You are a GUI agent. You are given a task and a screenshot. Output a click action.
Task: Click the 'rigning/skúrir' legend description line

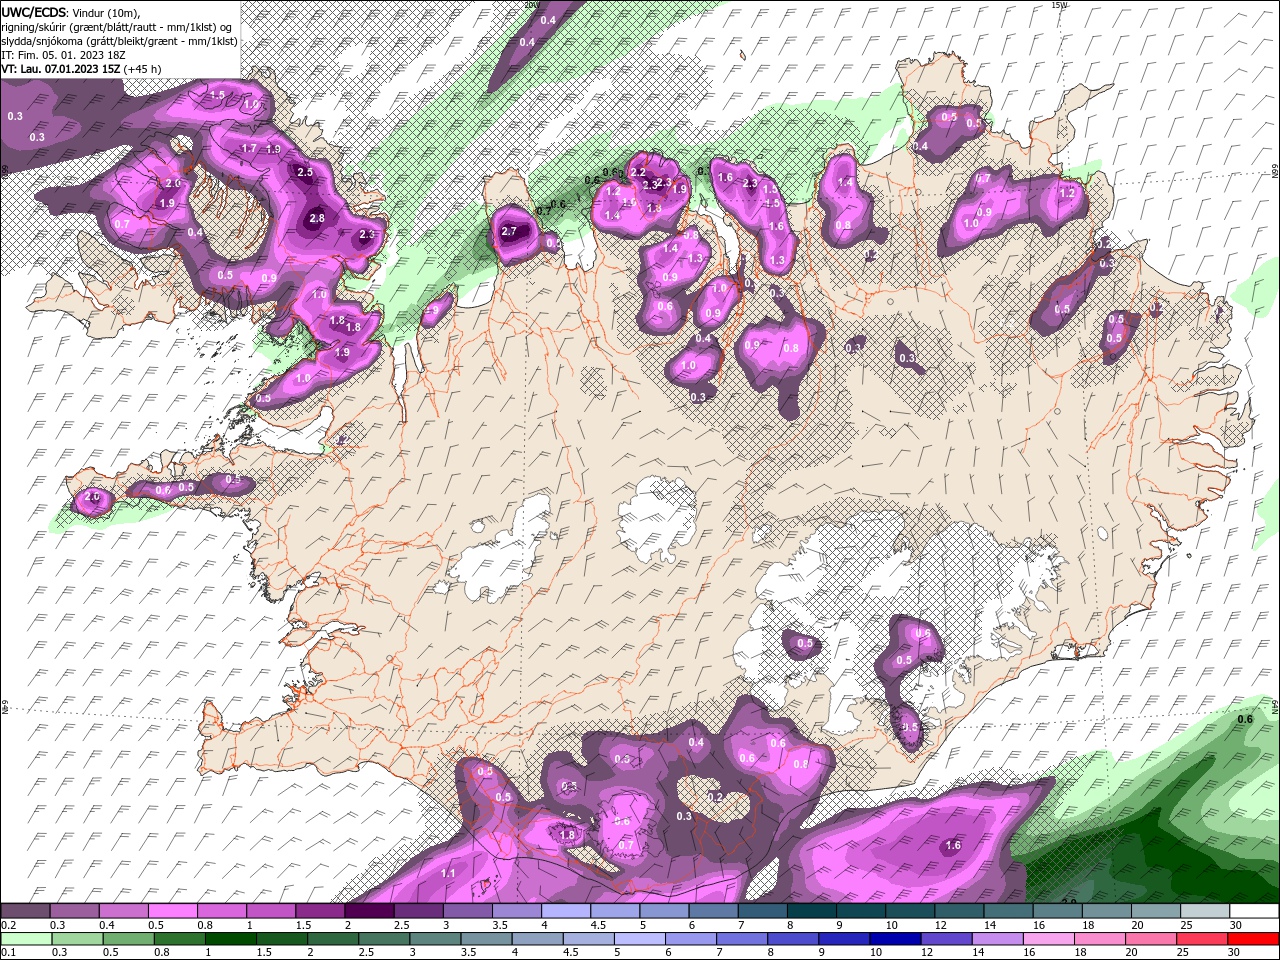point(117,27)
